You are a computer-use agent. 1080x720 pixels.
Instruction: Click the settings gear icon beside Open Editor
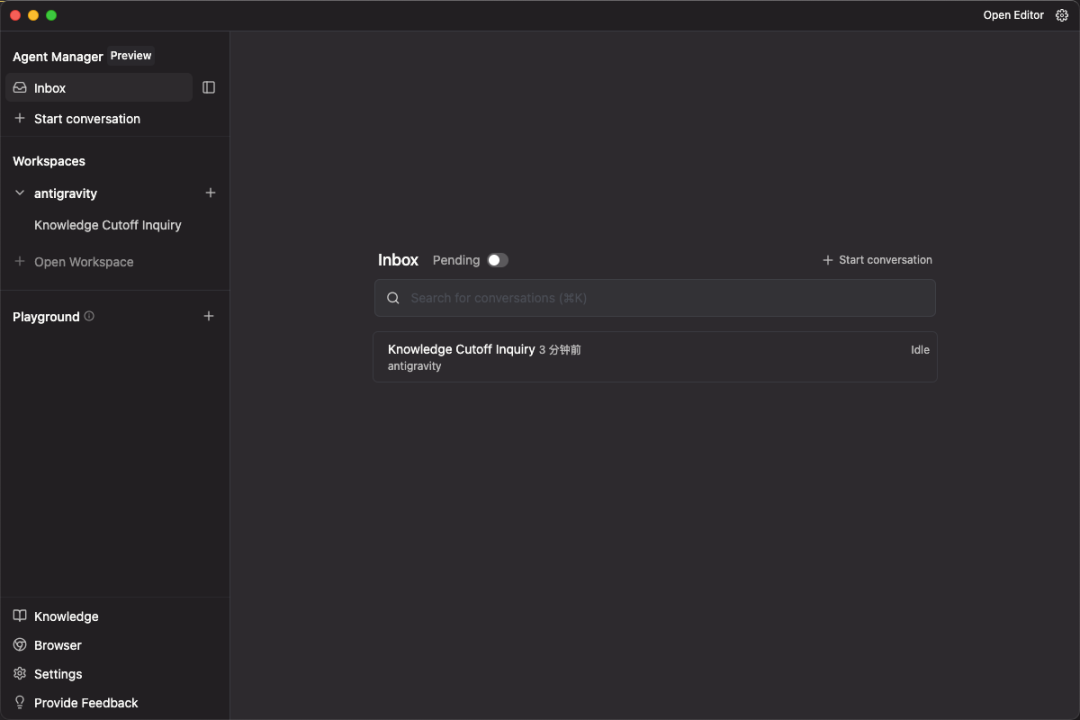[1062, 15]
